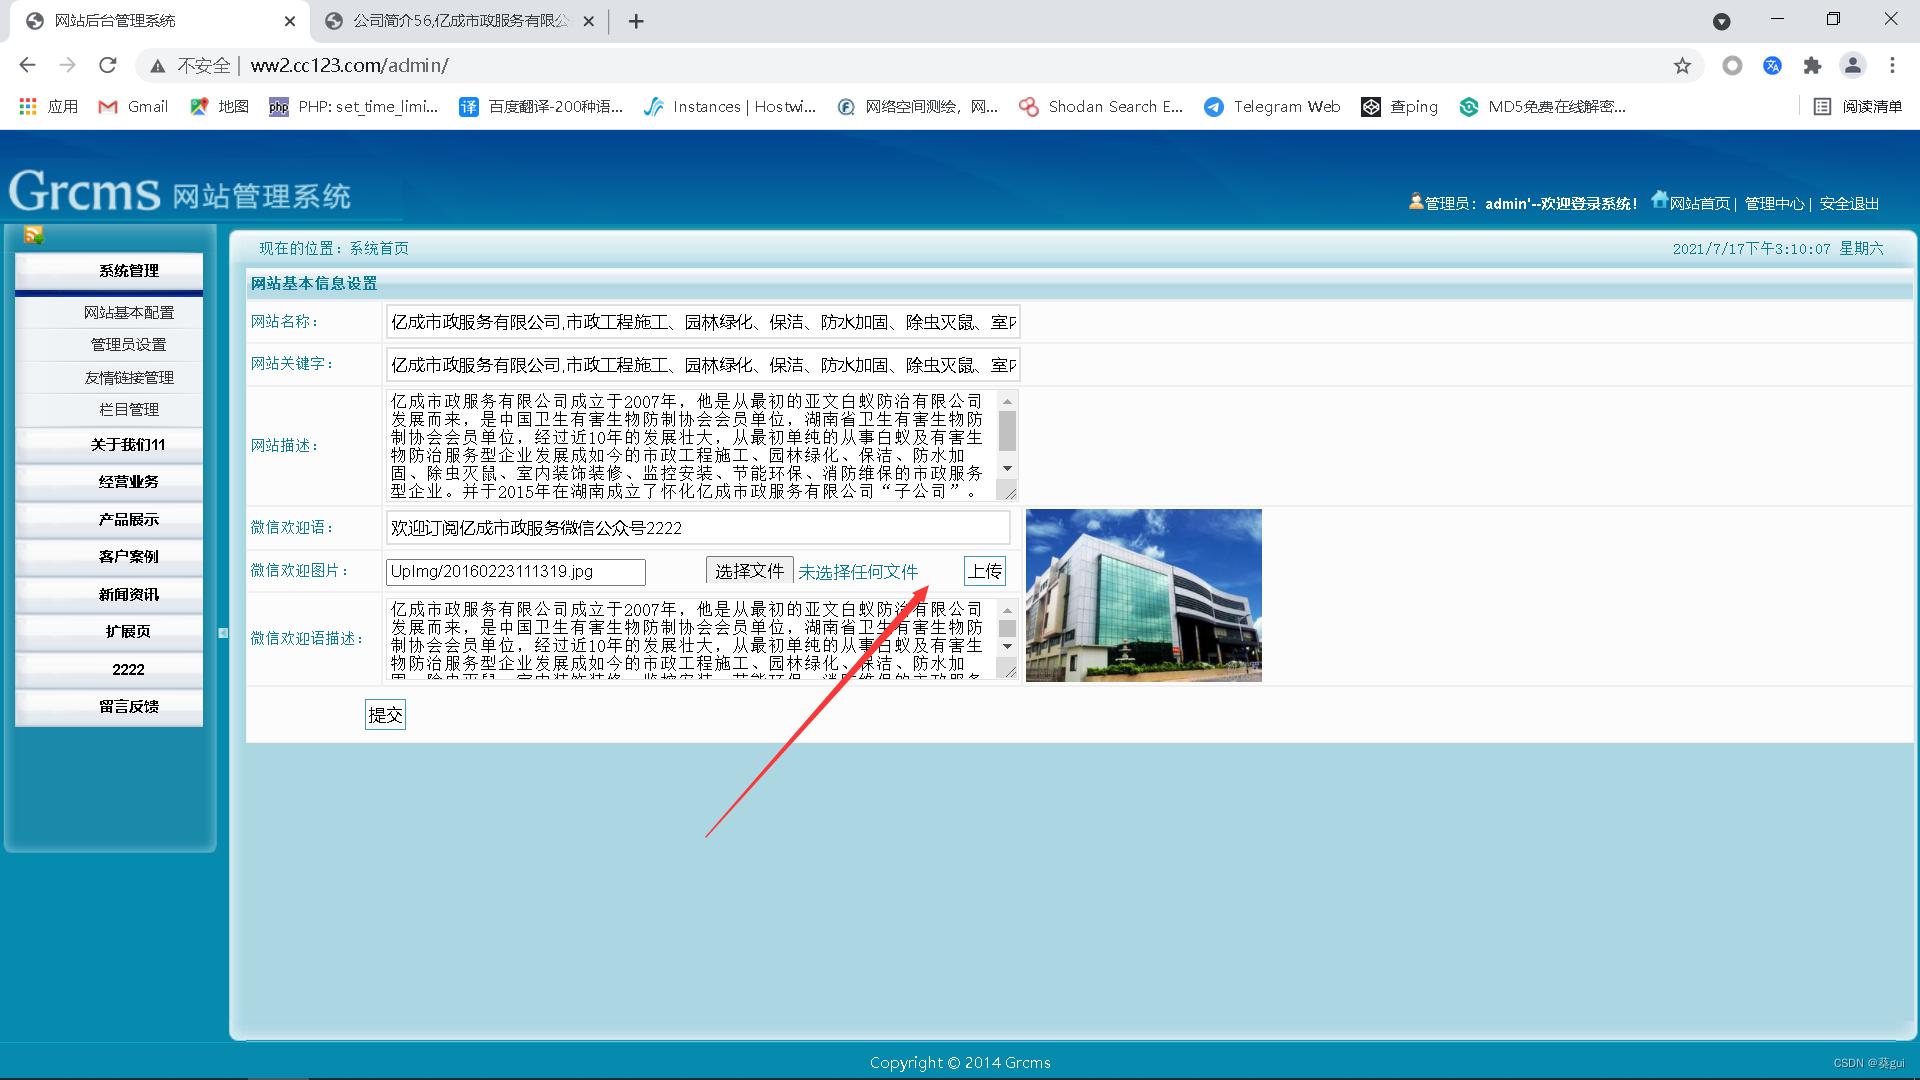This screenshot has width=1920, height=1080.
Task: Open the 网络空间测绘 bookmark
Action: click(917, 106)
